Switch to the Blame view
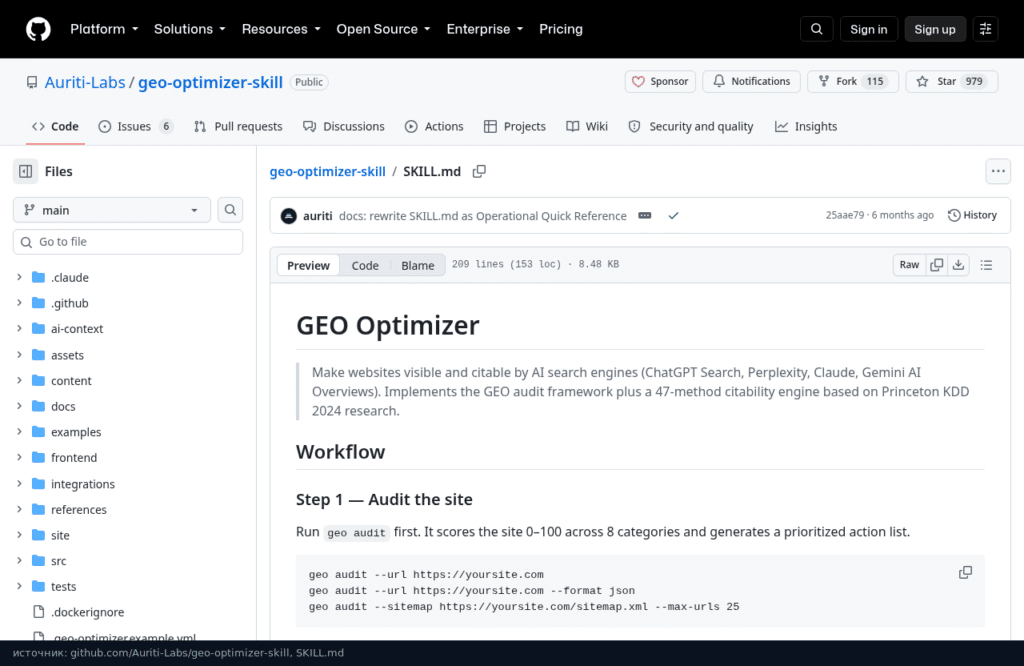The height and width of the screenshot is (666, 1024). tap(418, 265)
